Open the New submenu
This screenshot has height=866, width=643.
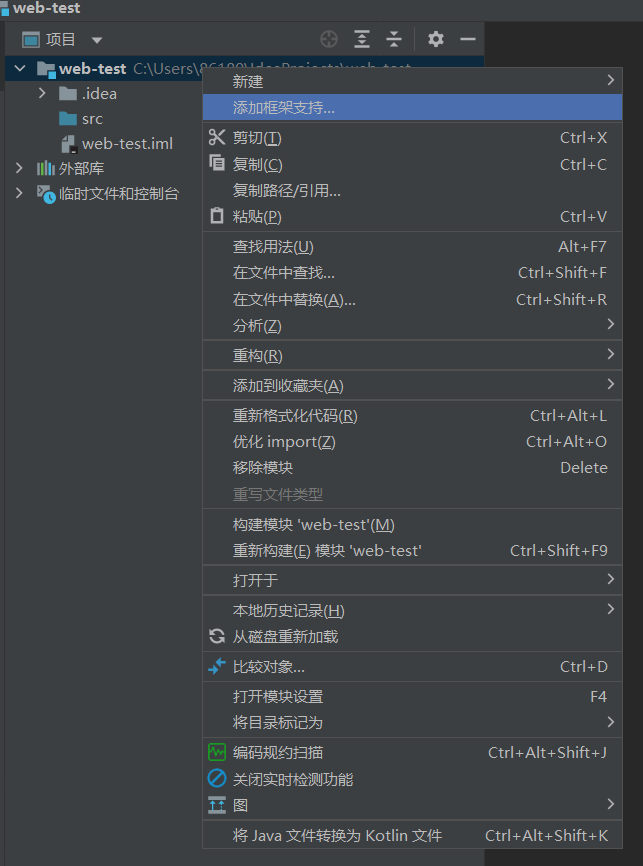(248, 81)
